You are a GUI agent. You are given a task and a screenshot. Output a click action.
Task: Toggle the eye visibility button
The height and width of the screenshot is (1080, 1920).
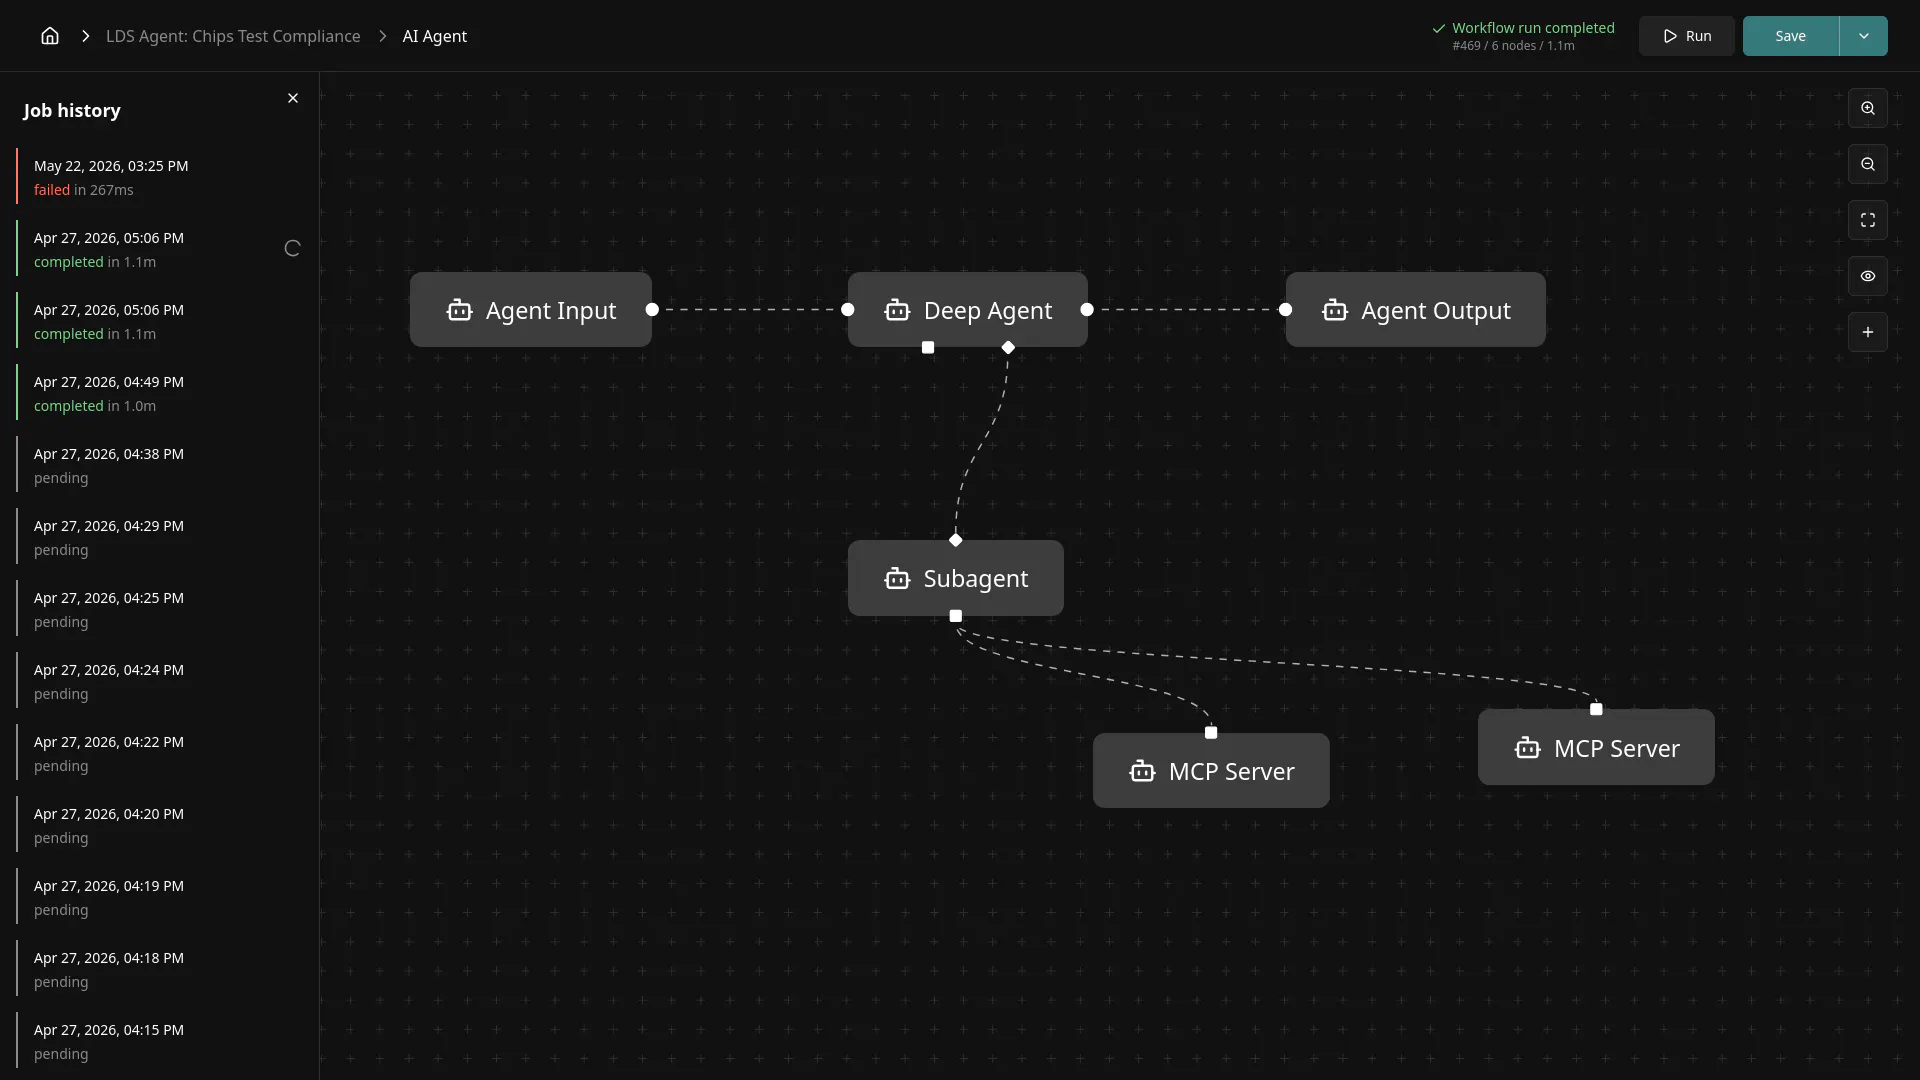1868,276
